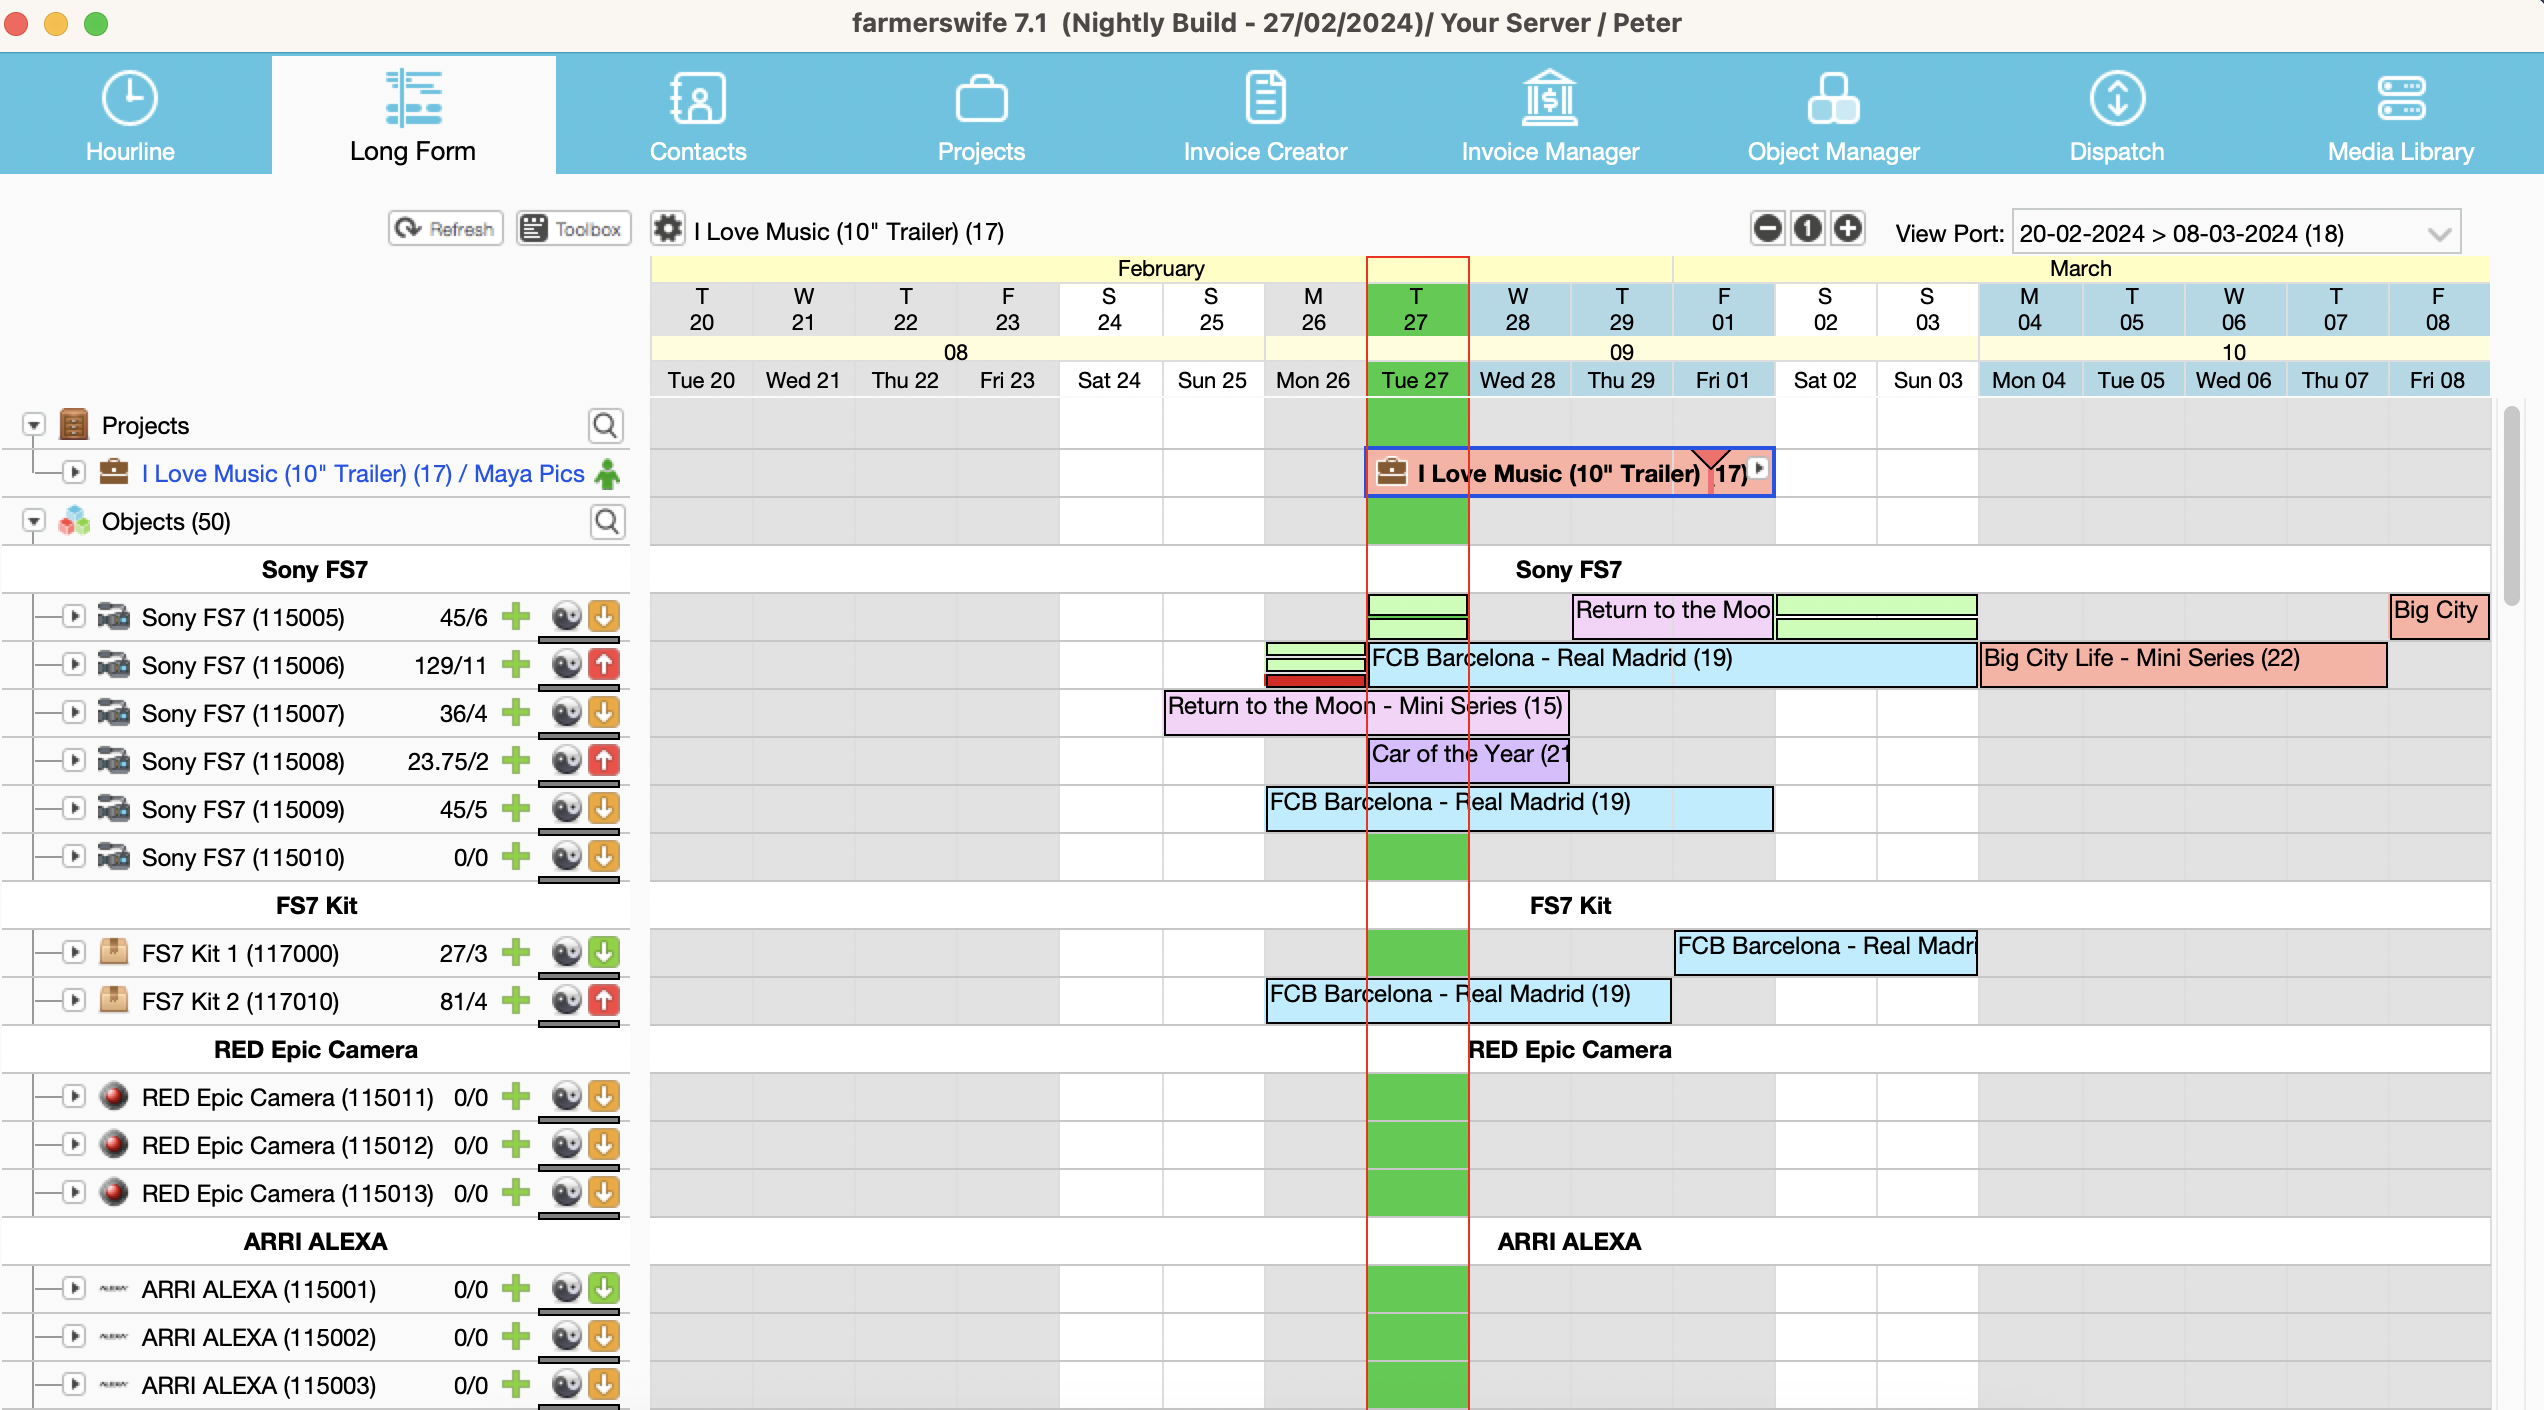Image resolution: width=2544 pixels, height=1410 pixels.
Task: Click the Long Form tab
Action: tap(412, 113)
